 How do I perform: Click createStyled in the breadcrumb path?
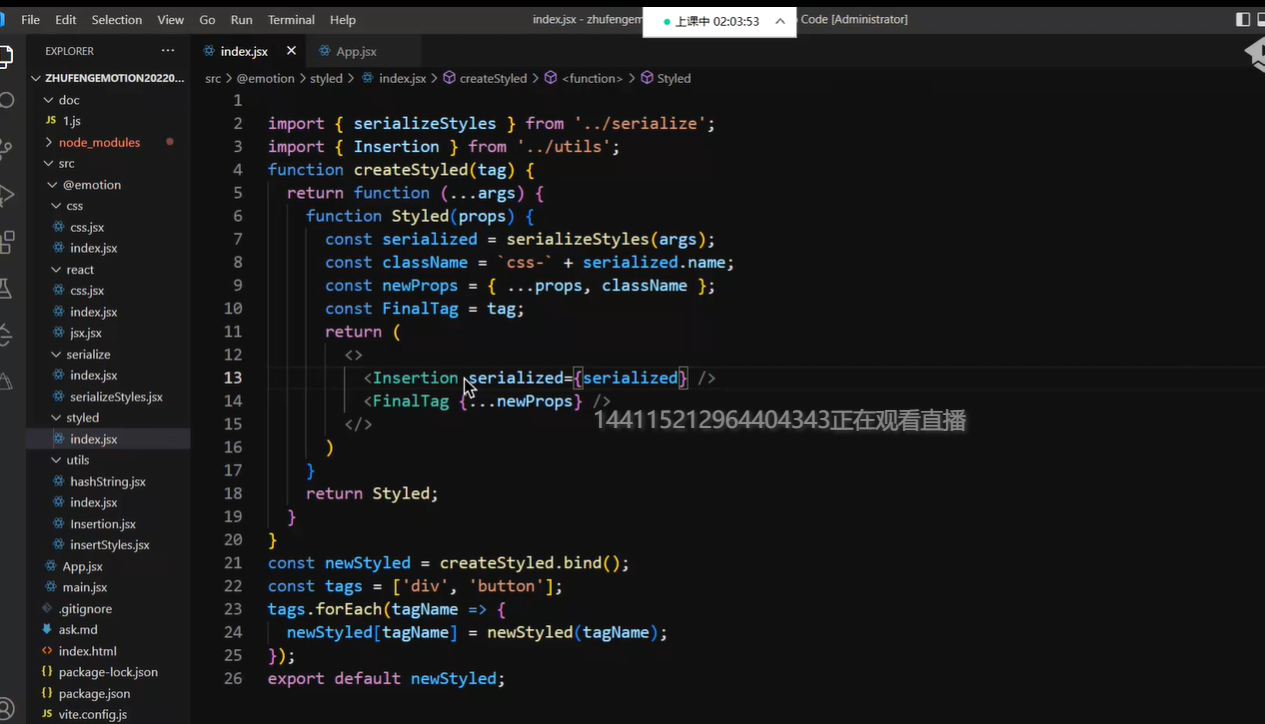[492, 78]
